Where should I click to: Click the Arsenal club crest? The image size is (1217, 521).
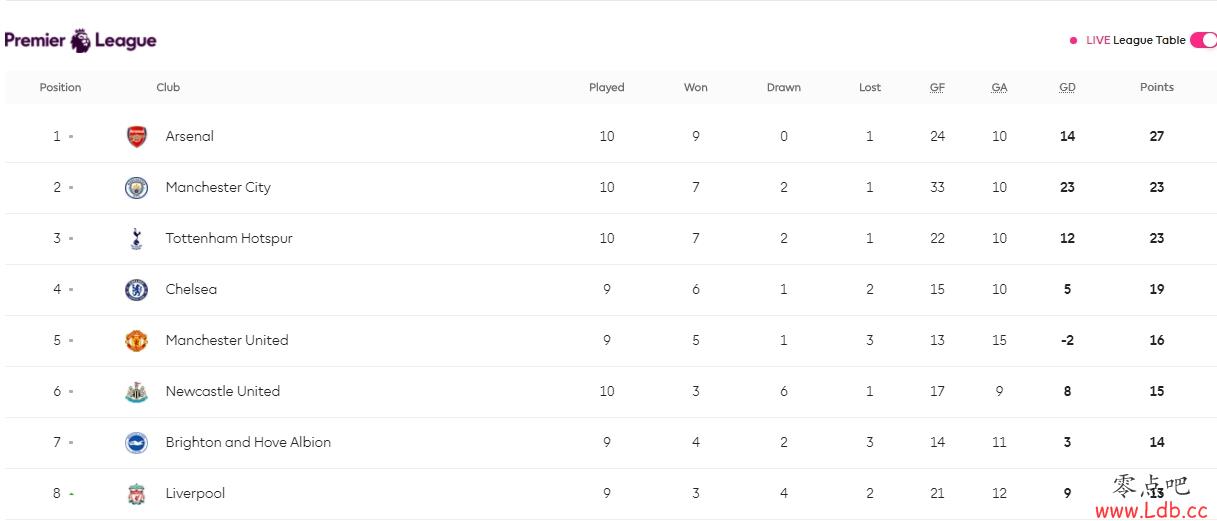(136, 137)
